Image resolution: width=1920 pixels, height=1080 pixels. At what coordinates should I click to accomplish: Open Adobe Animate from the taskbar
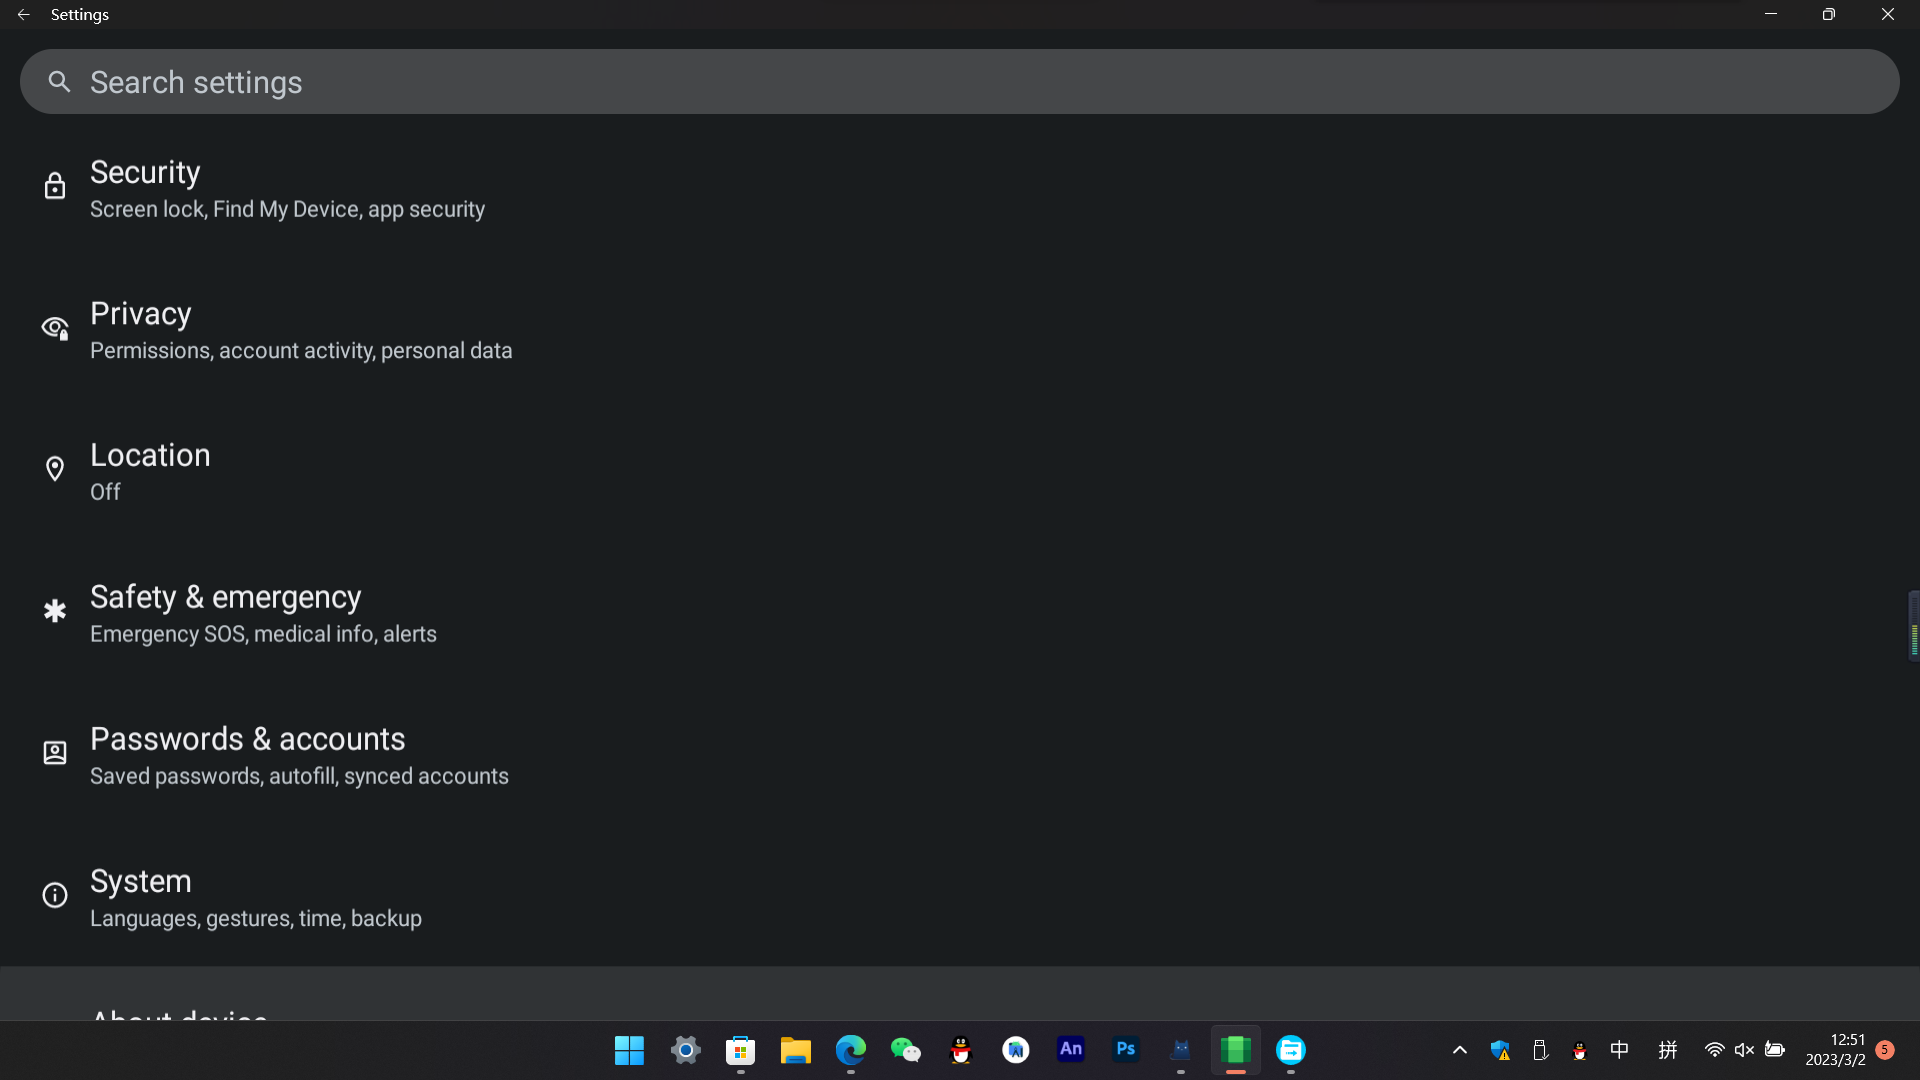click(x=1071, y=1050)
